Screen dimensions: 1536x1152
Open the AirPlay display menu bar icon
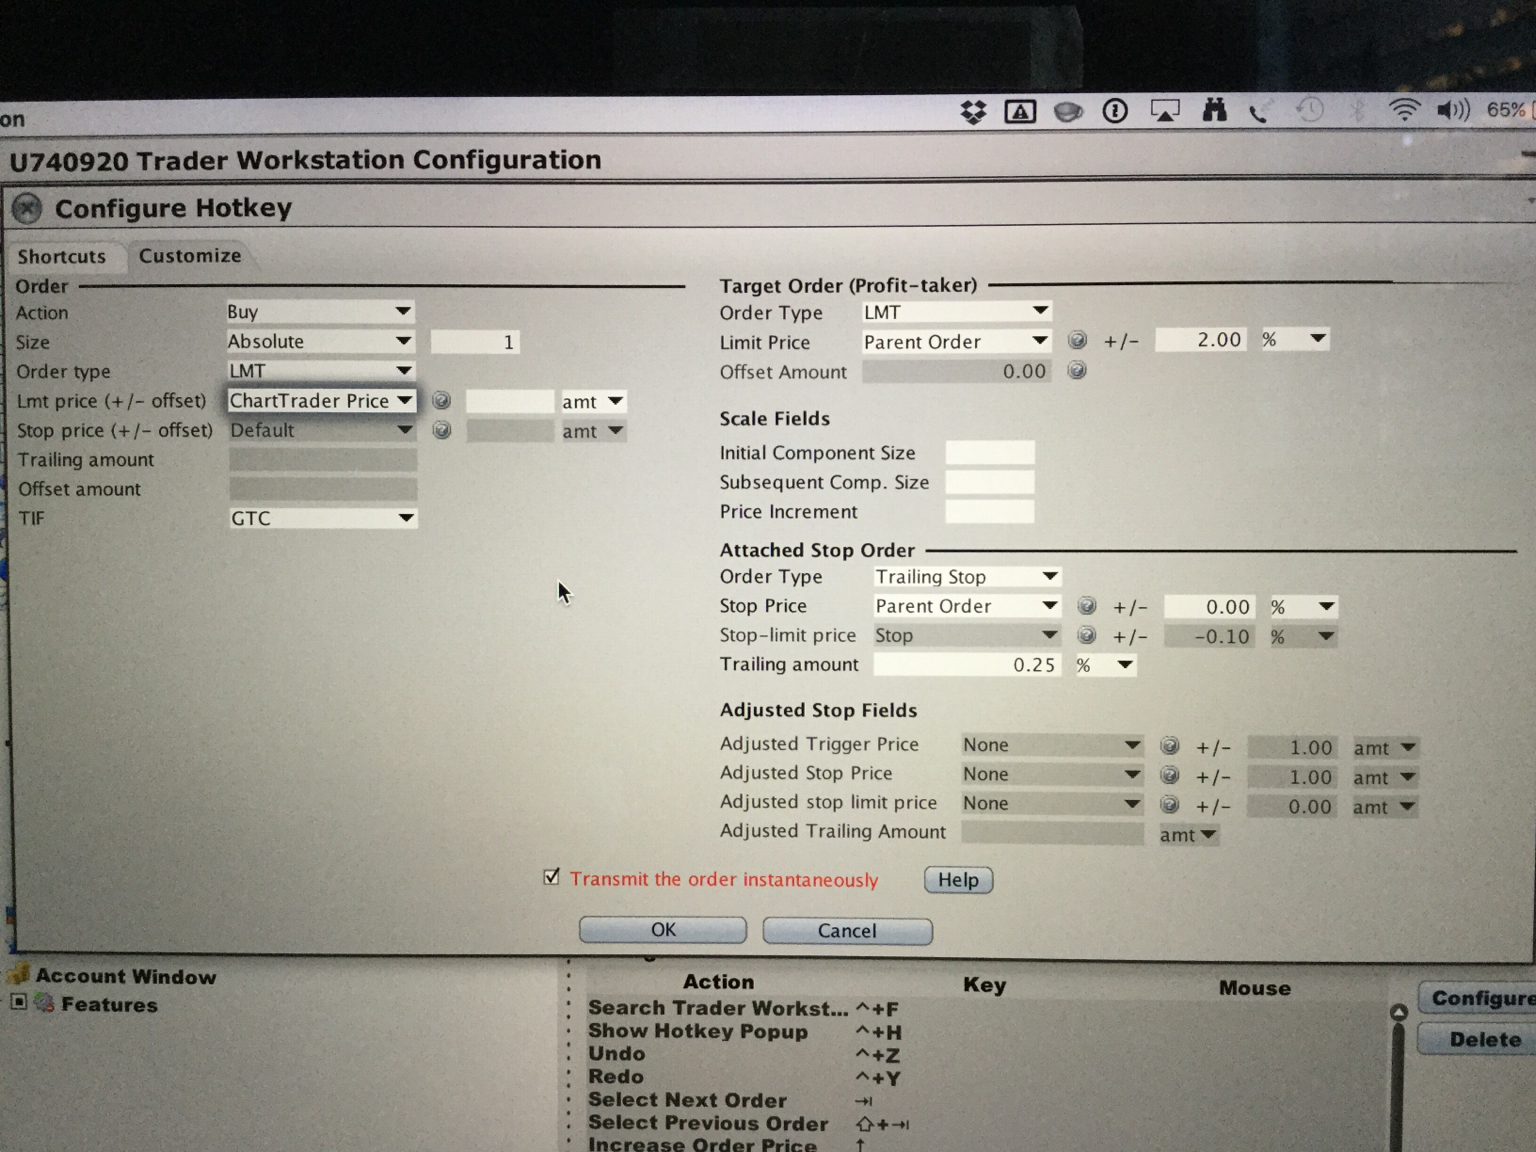click(1165, 111)
